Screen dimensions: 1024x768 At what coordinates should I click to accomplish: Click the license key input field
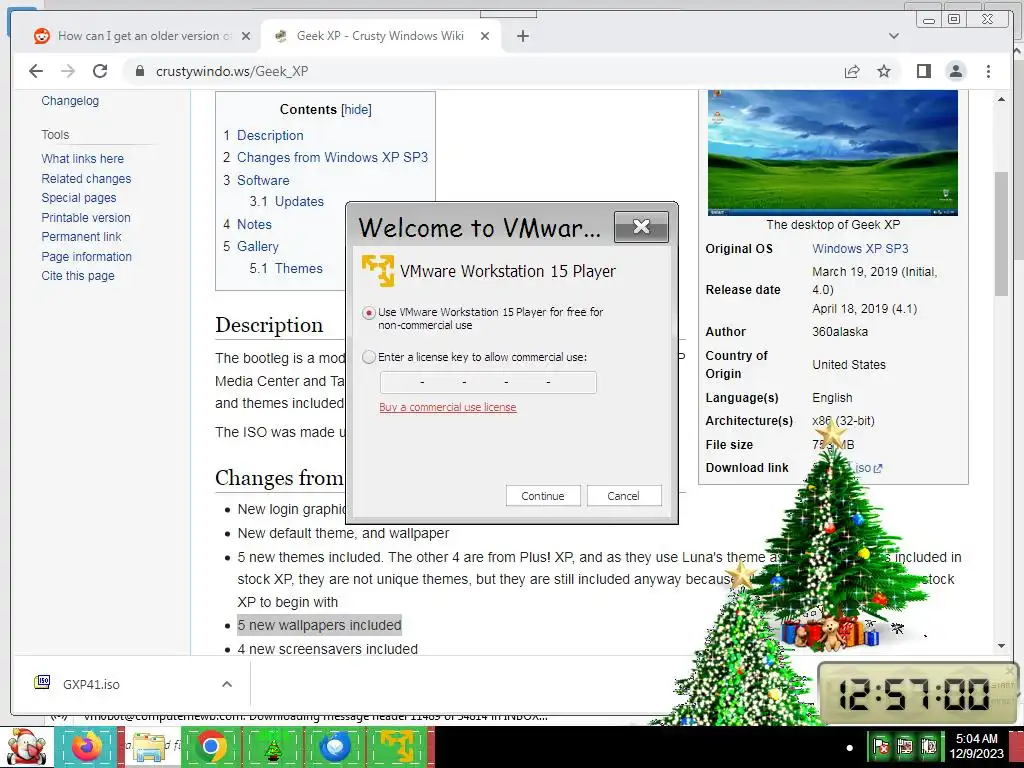tap(488, 382)
